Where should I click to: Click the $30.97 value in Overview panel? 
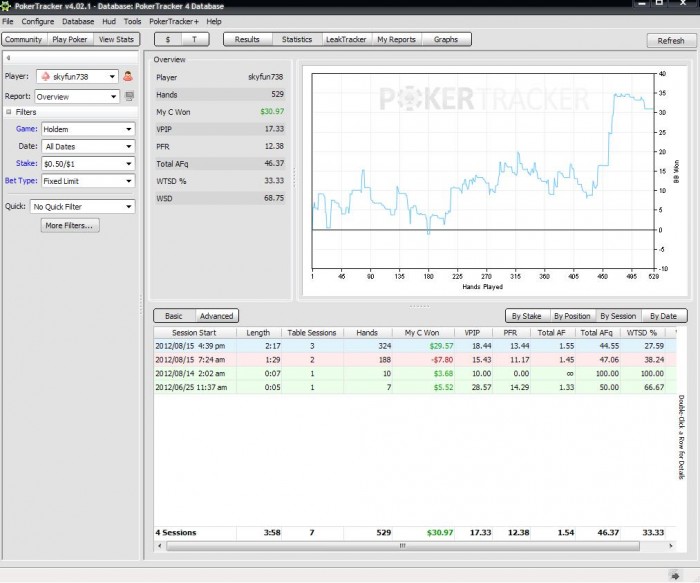(272, 112)
